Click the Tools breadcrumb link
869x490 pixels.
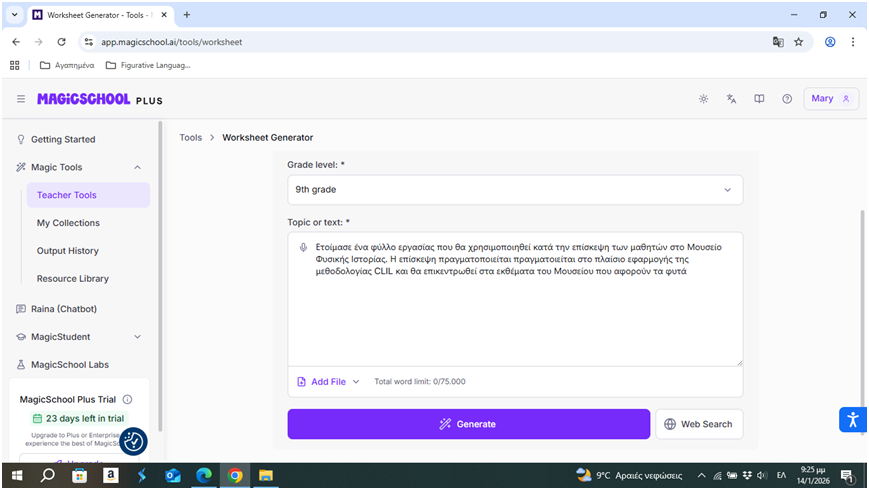click(x=190, y=137)
